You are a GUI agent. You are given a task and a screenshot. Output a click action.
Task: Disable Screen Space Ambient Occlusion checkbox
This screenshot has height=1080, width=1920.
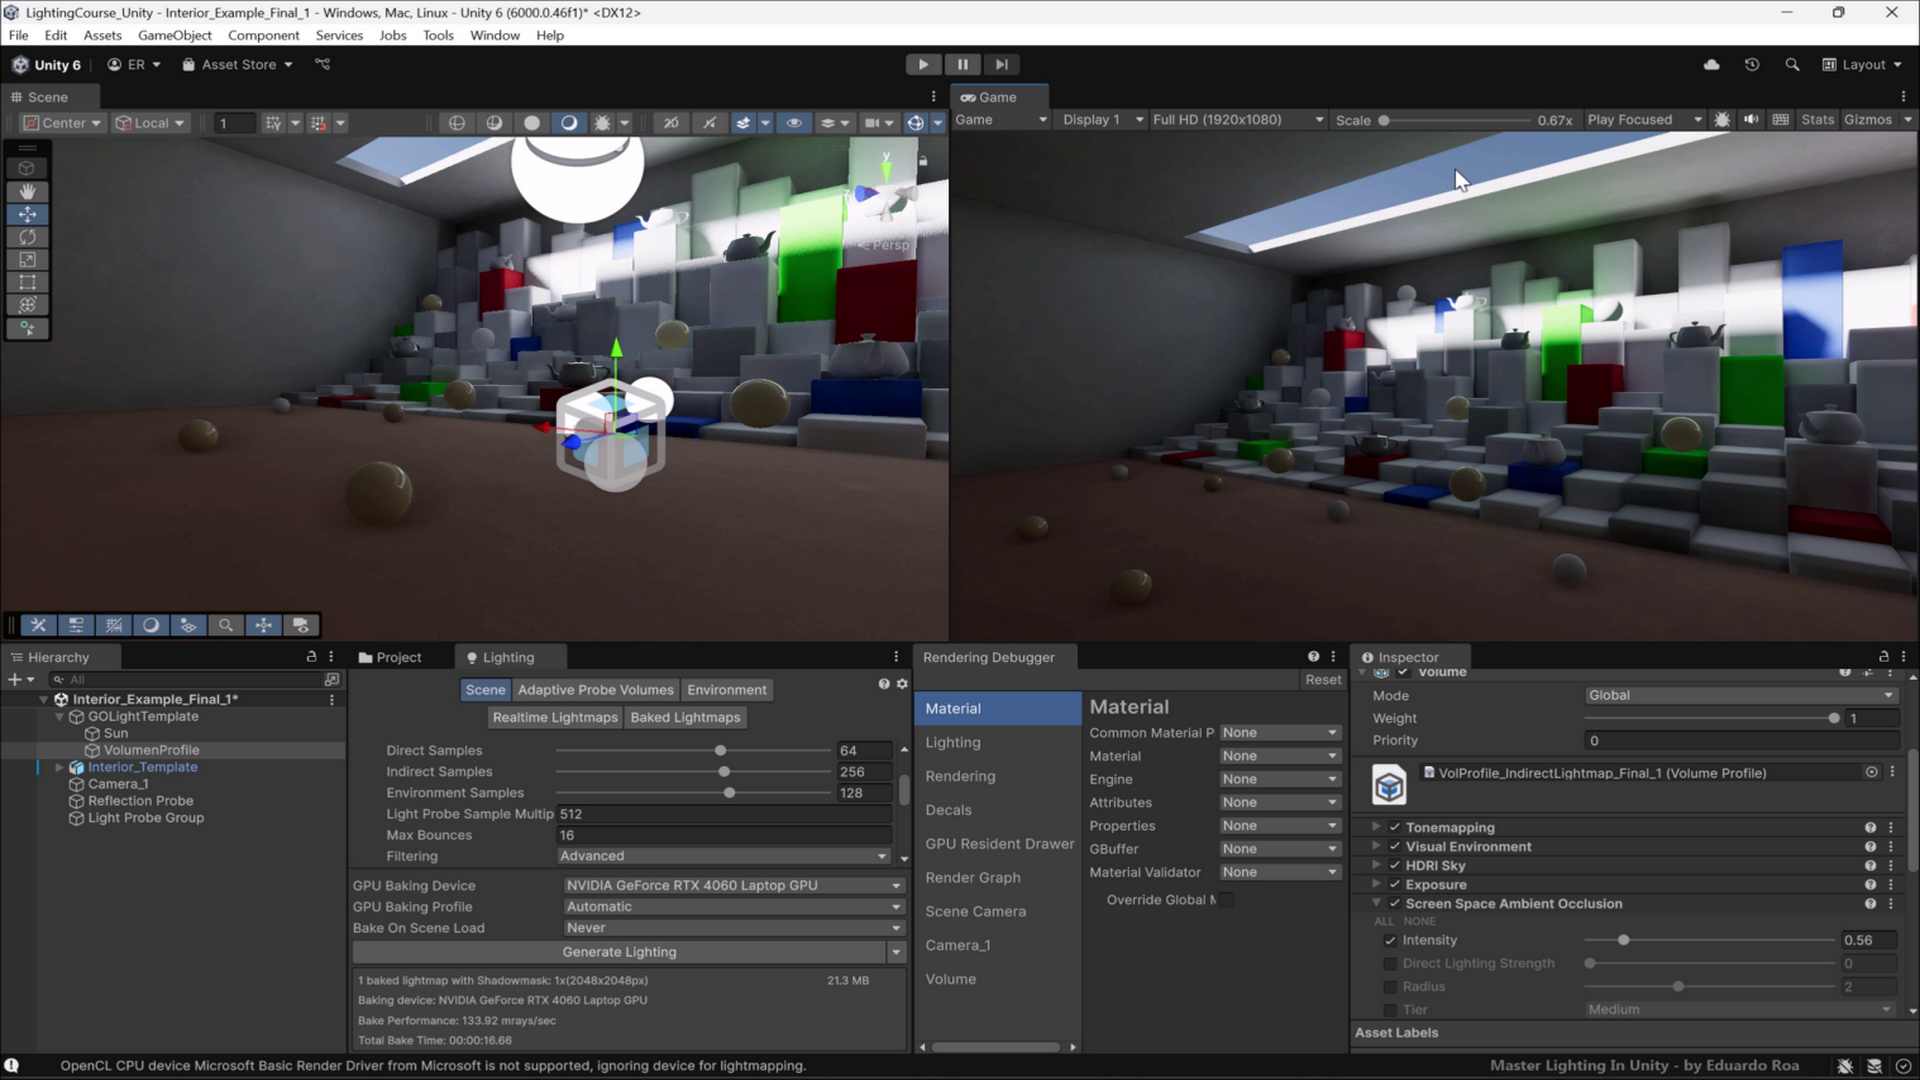pos(1395,903)
